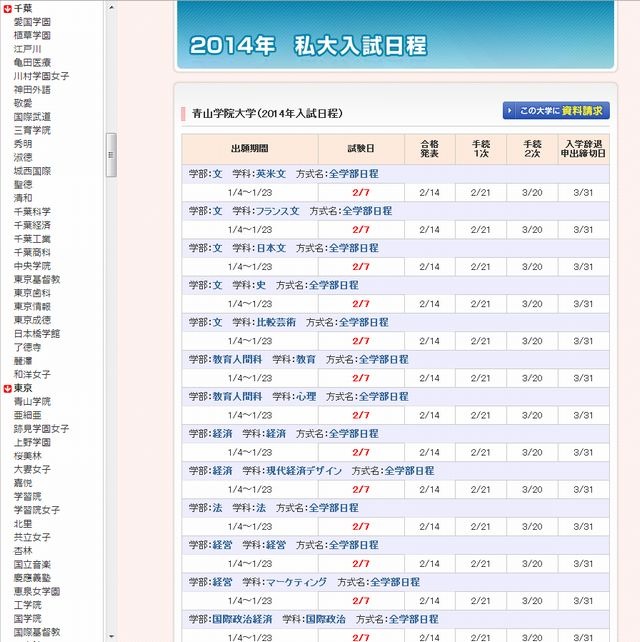
Task: Select 東京成徳 in the sidebar
Action: coord(32,320)
